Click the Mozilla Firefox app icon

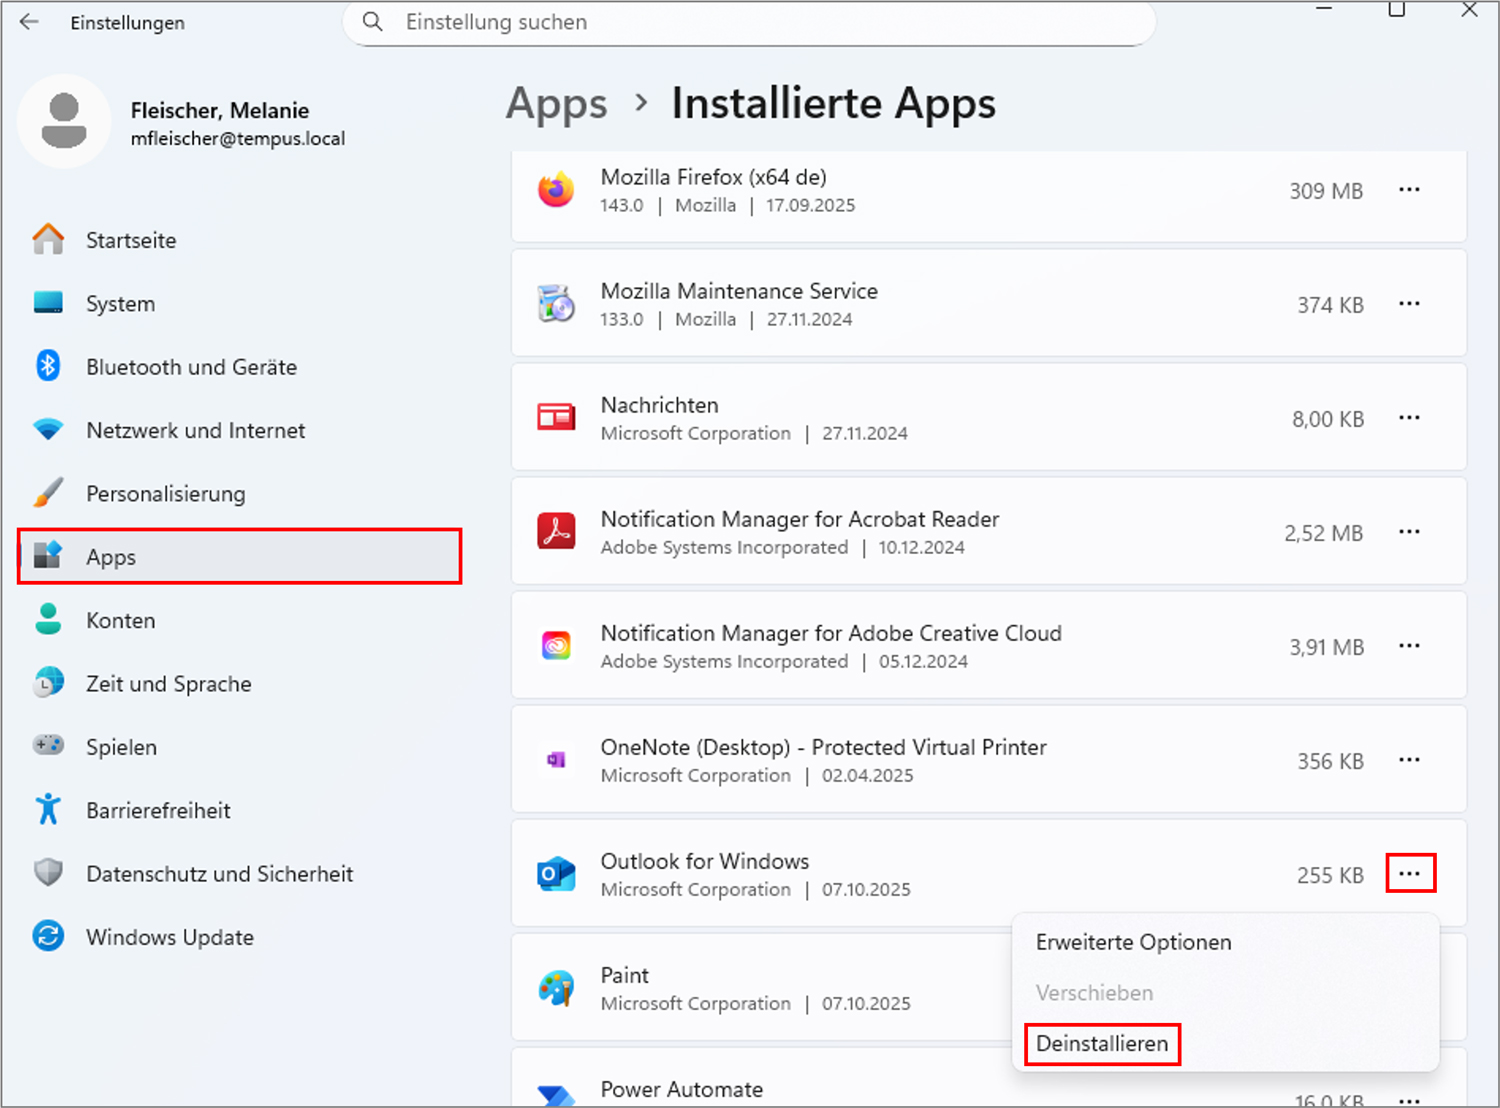pos(556,190)
